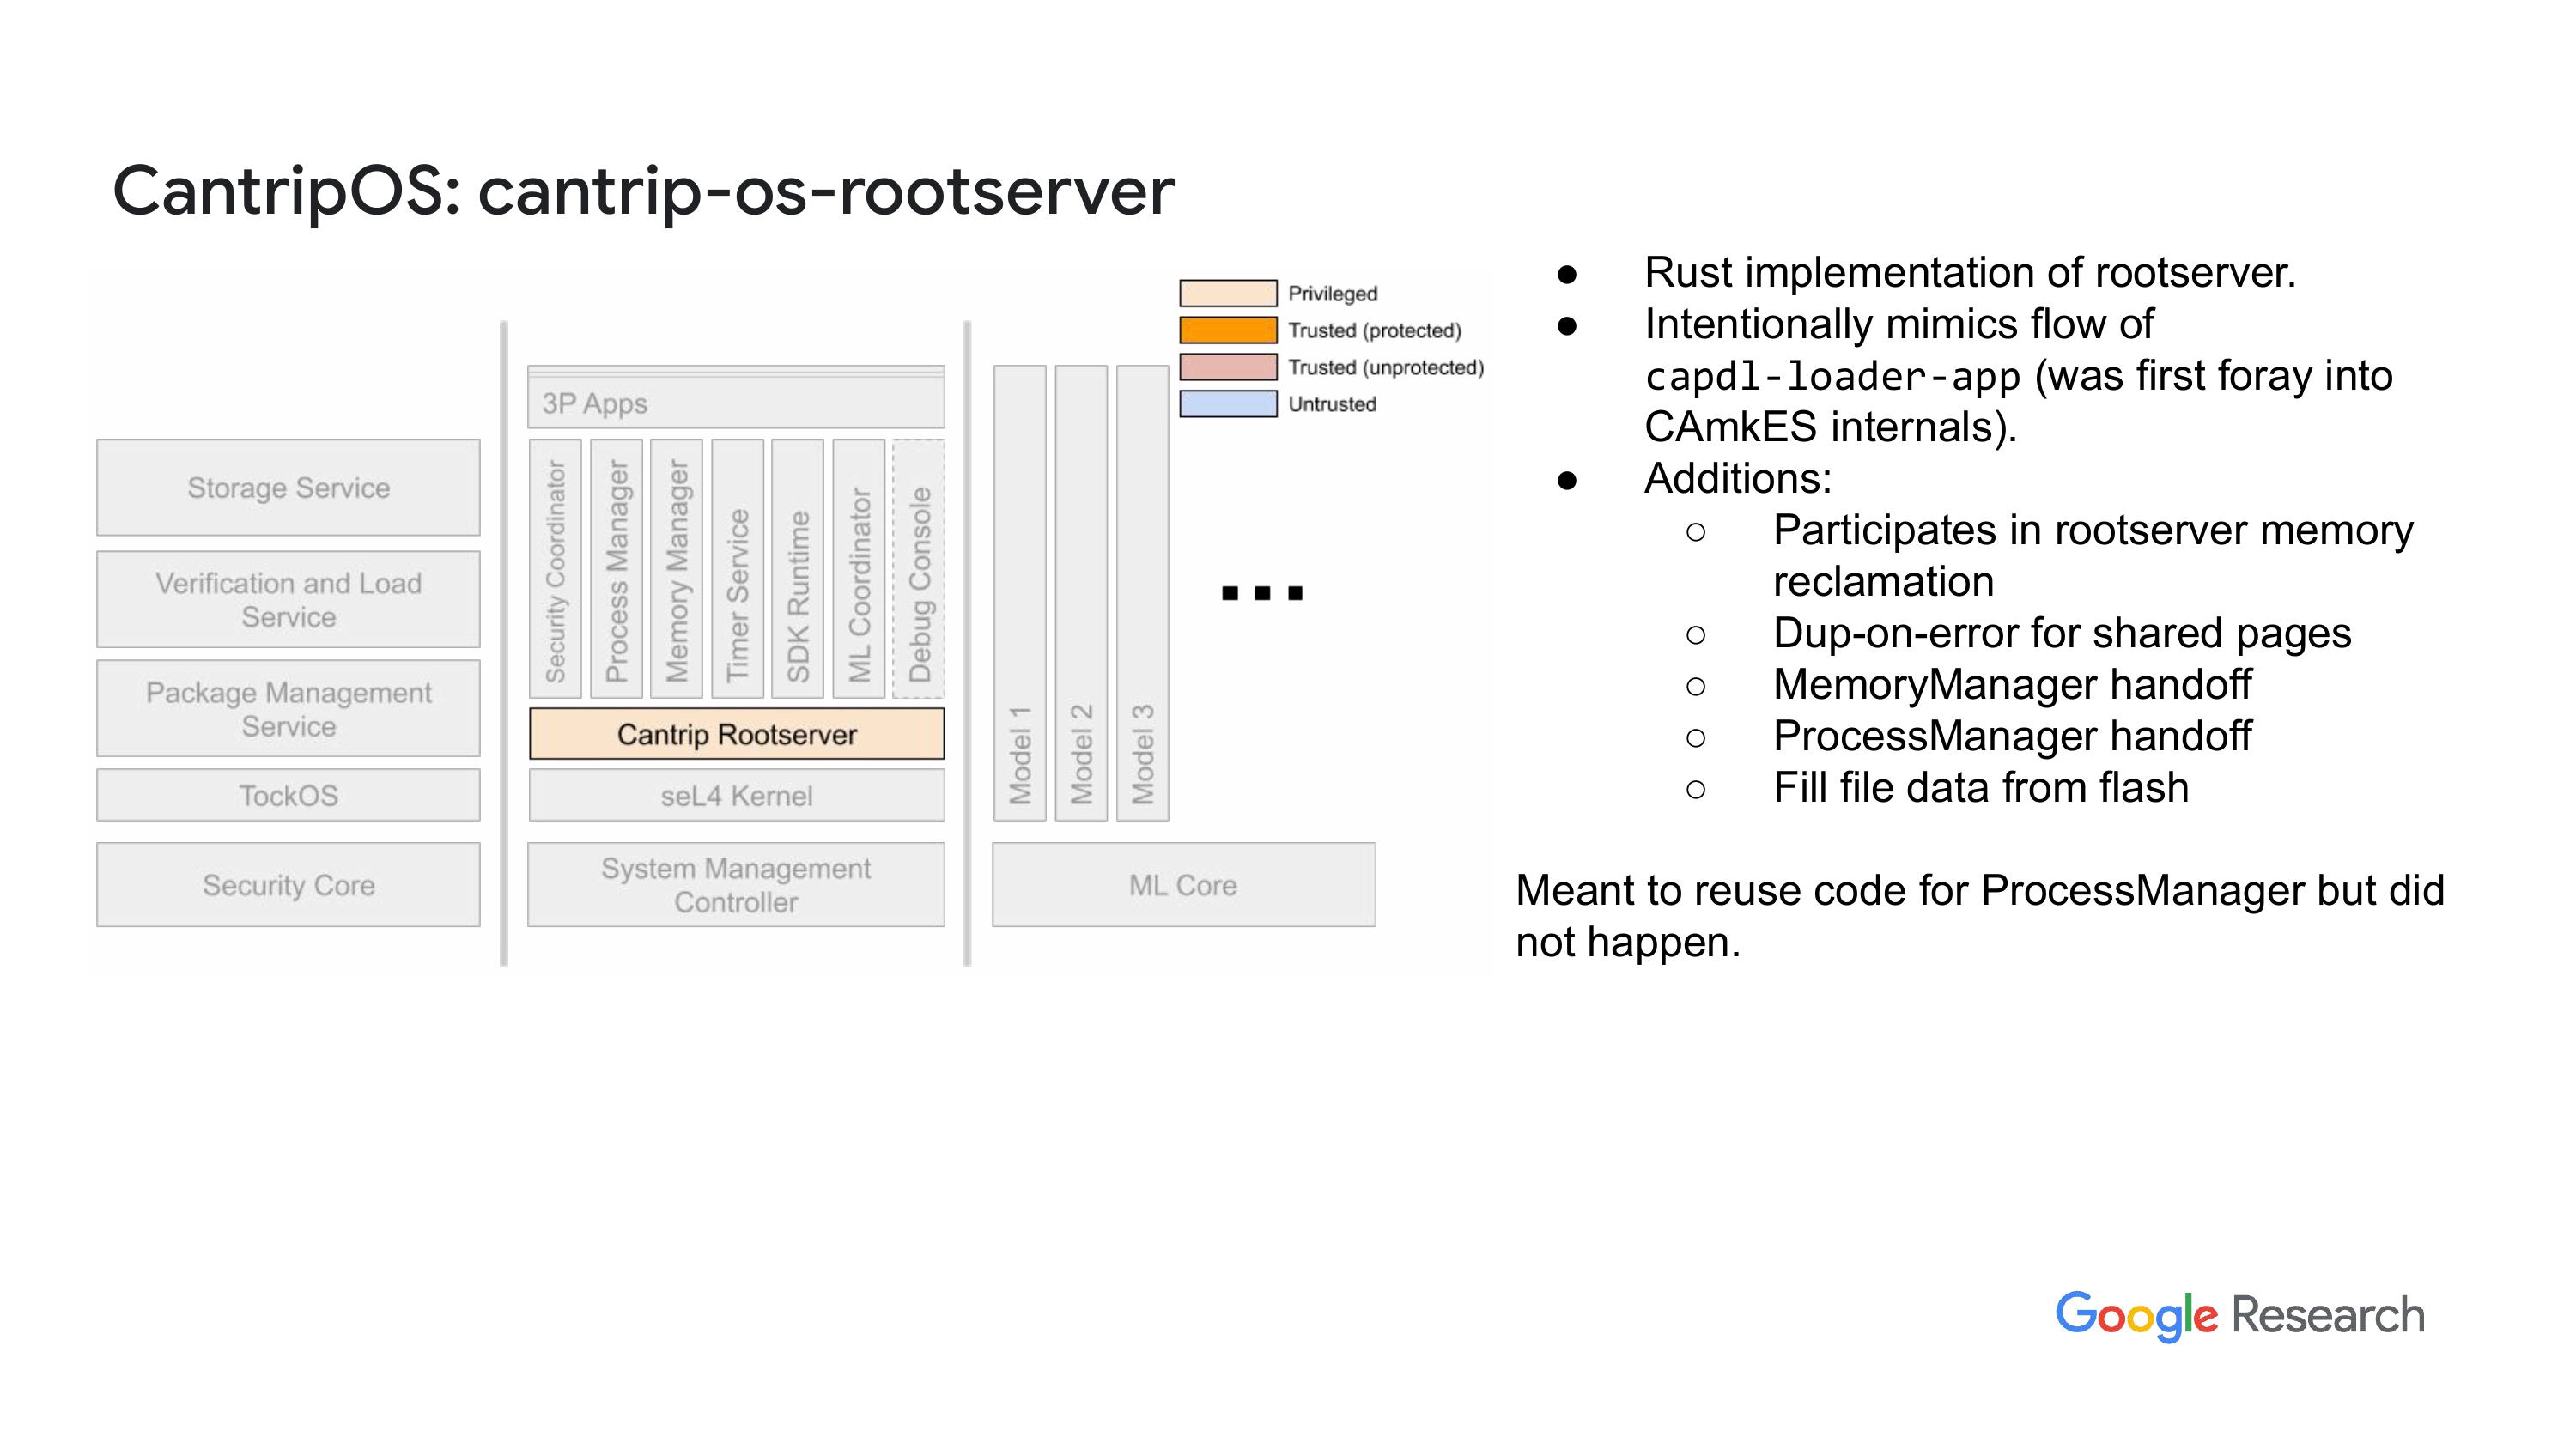Click 'Fill file data from flash' bullet

[1981, 788]
